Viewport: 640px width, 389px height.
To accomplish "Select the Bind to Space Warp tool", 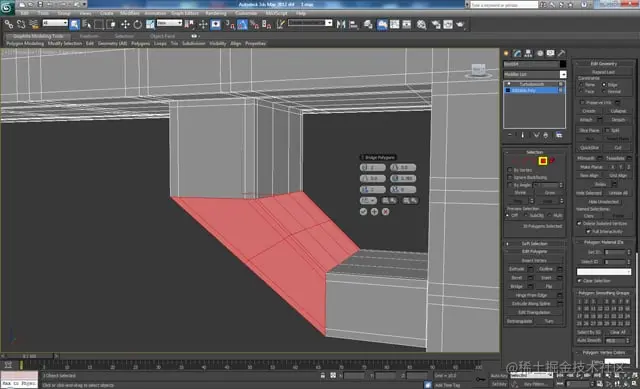I will 34,24.
